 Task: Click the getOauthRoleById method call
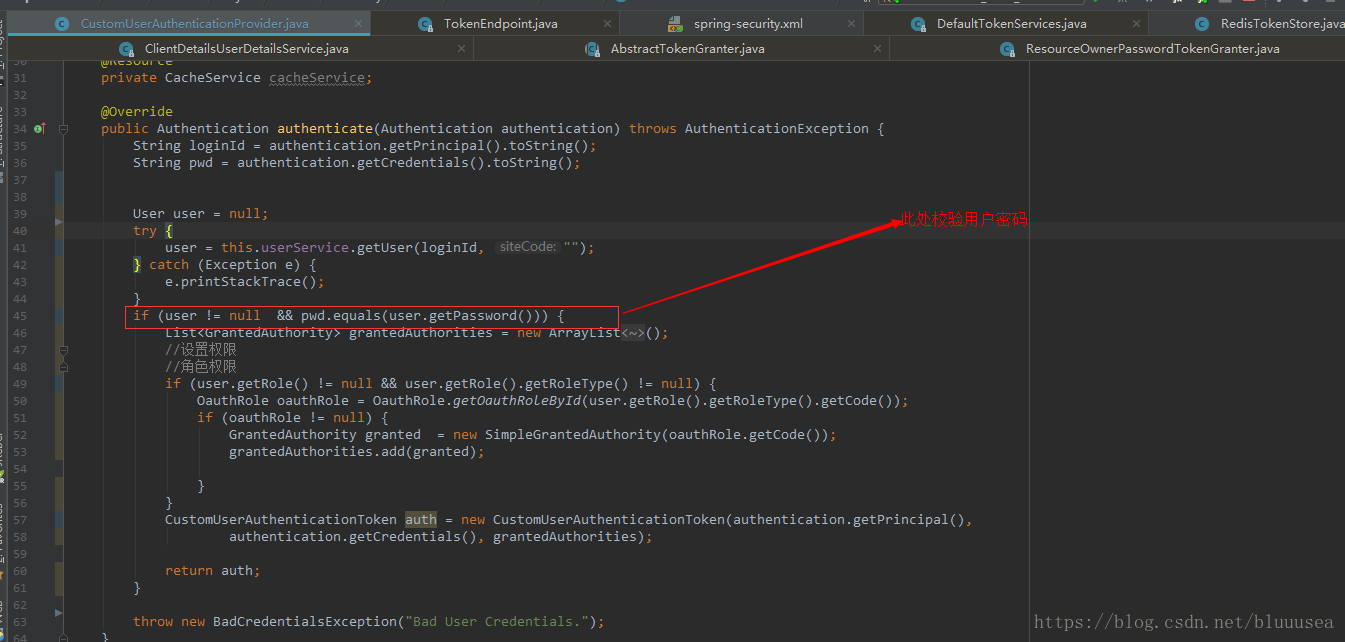(517, 401)
